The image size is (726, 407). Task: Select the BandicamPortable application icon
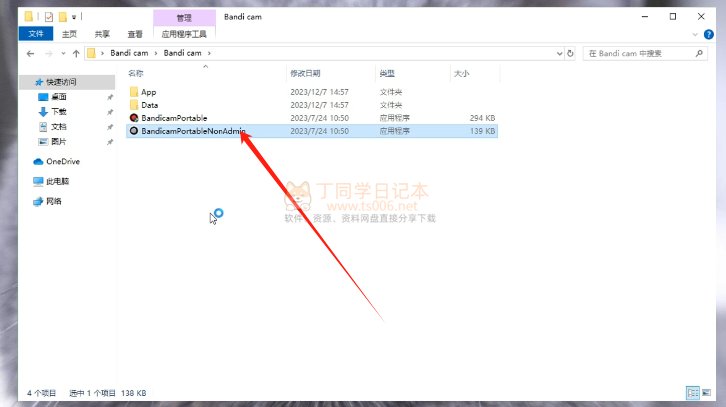coord(134,118)
